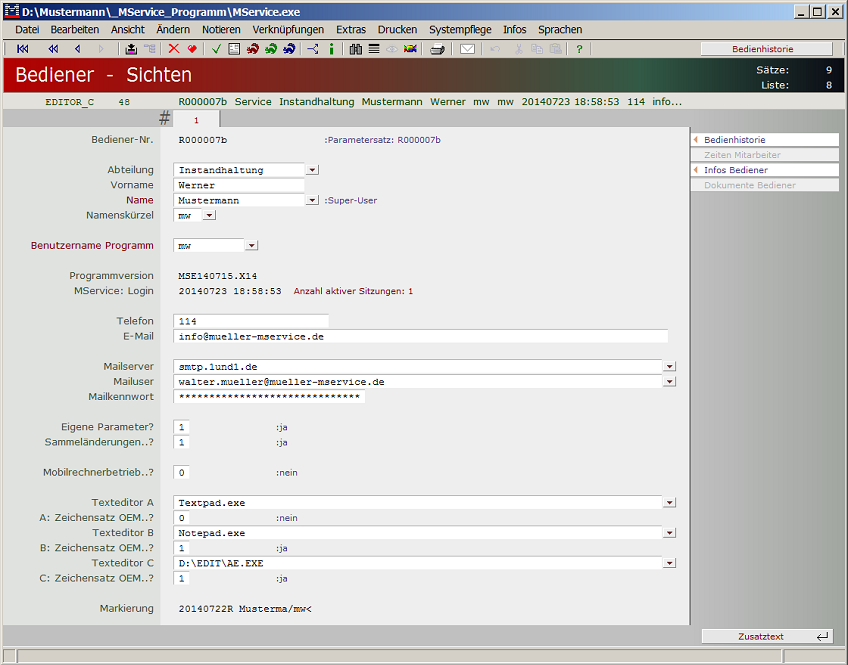Click the single left arrow previous record icon
The image size is (848, 665).
[x=77, y=49]
